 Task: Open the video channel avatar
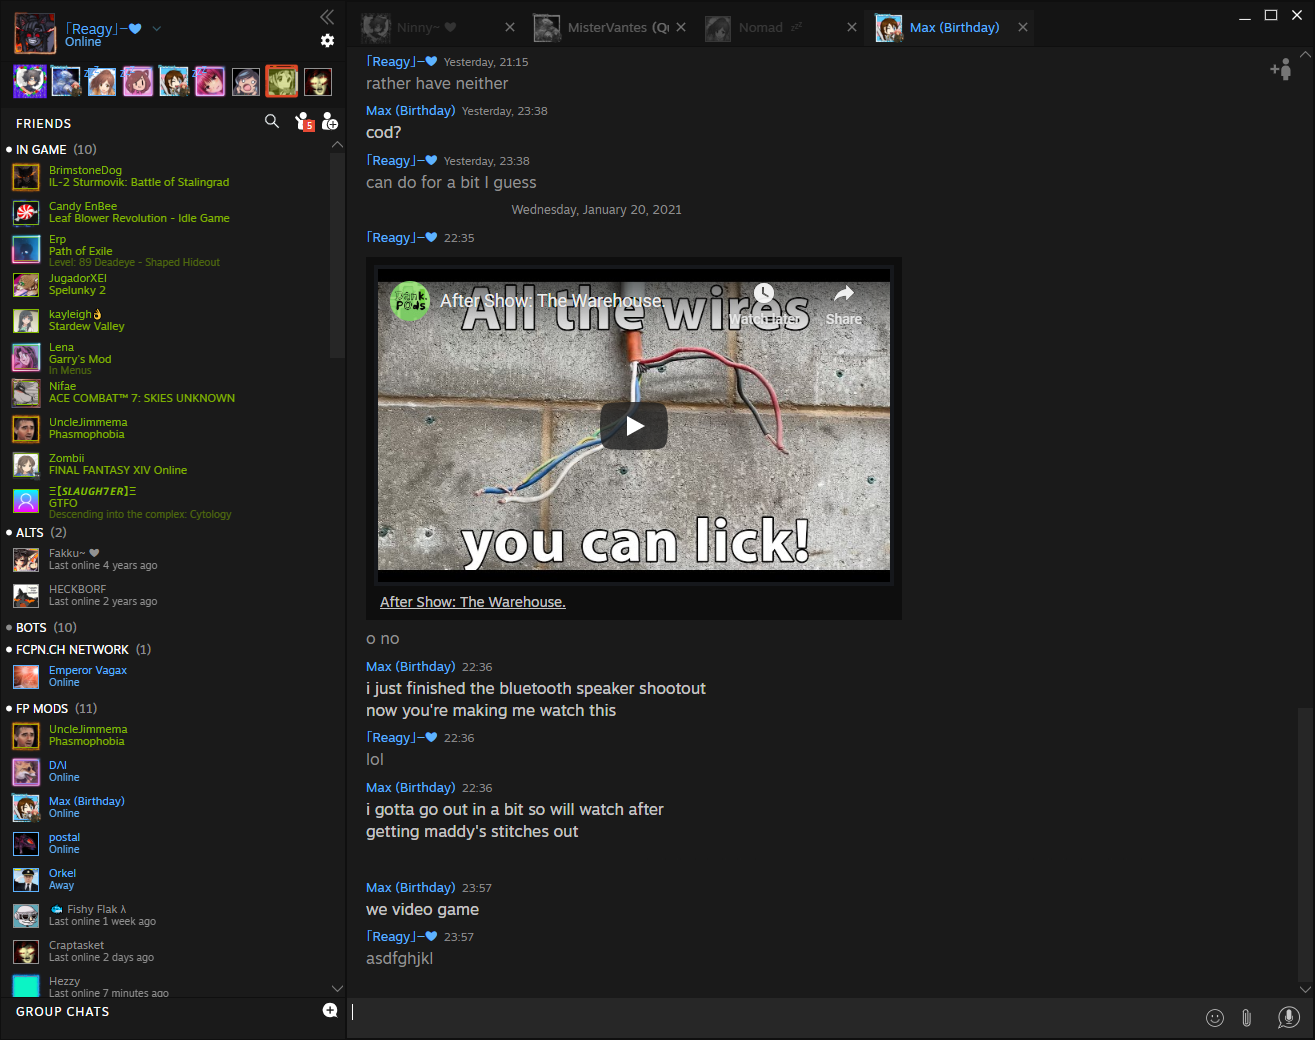click(410, 301)
